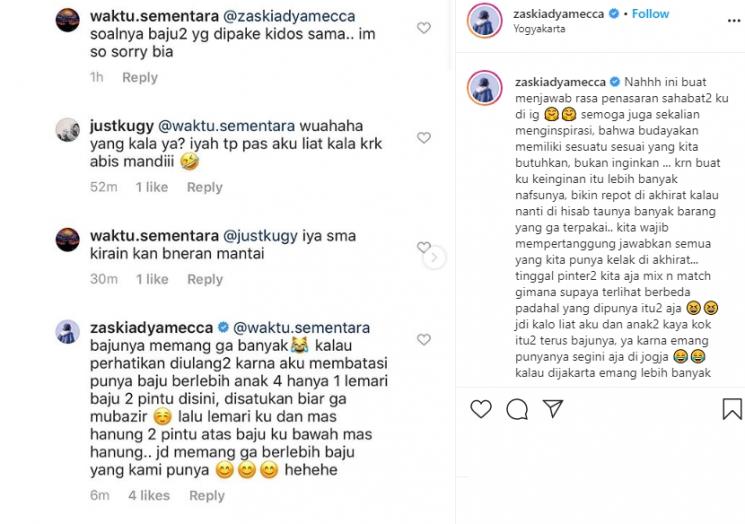This screenshot has height=524, width=745.
Task: Like waktu.sementara's 'soalnya baju2' comment
Action: (424, 28)
